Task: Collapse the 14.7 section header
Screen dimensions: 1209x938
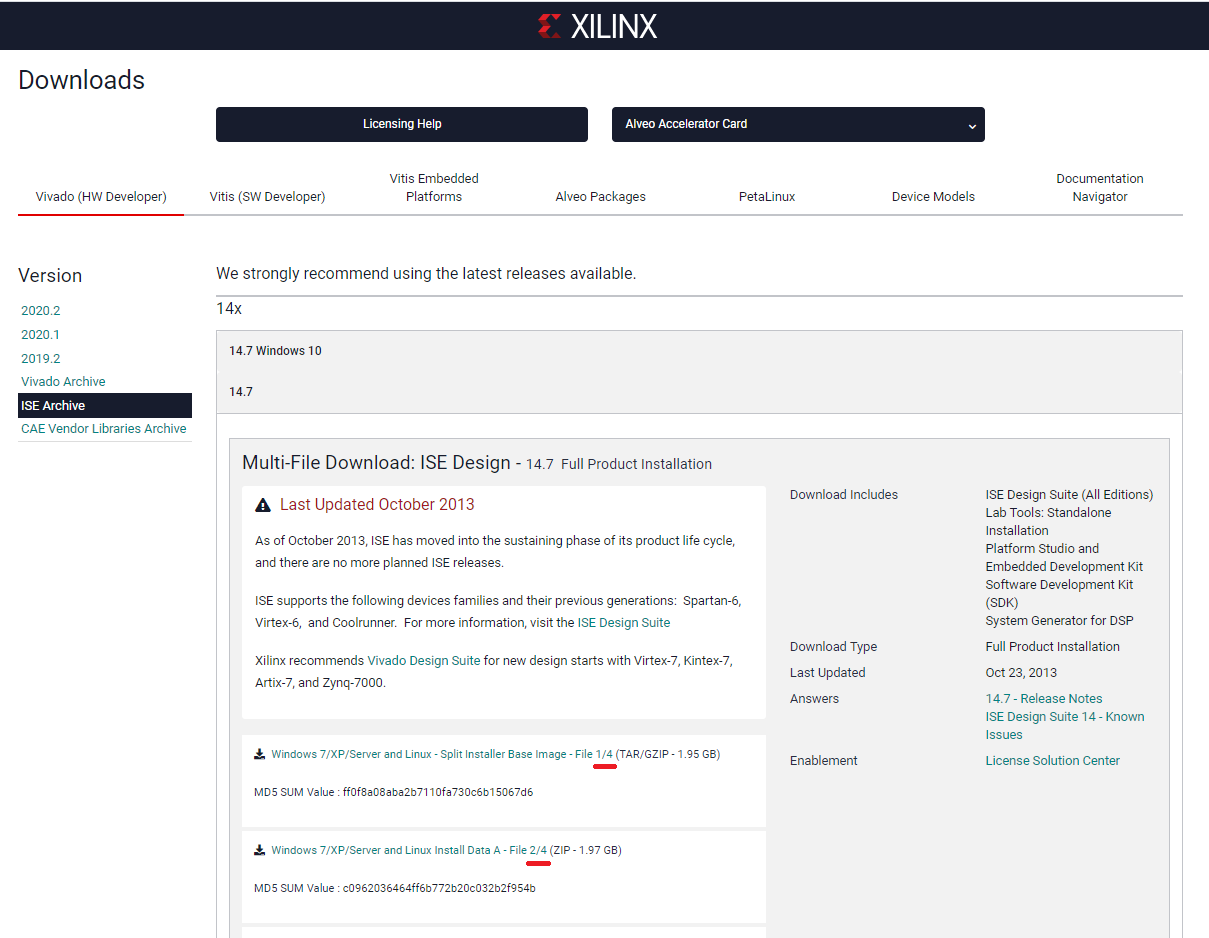Action: [x=699, y=392]
